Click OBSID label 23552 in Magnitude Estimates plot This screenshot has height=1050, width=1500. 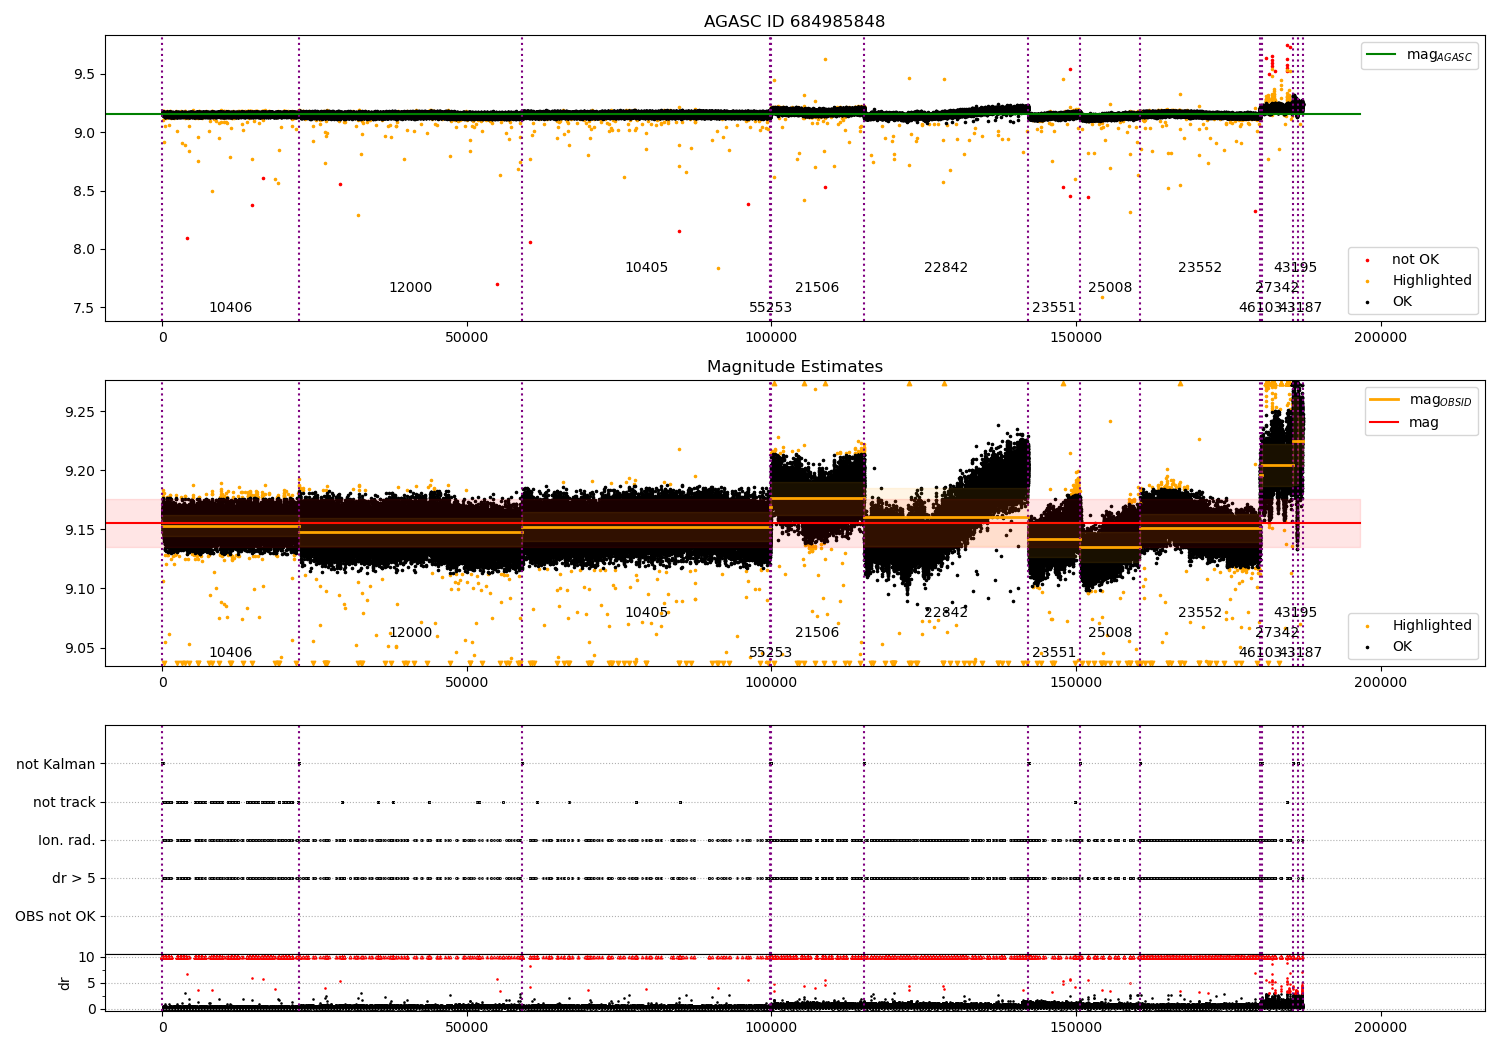pyautogui.click(x=1200, y=613)
